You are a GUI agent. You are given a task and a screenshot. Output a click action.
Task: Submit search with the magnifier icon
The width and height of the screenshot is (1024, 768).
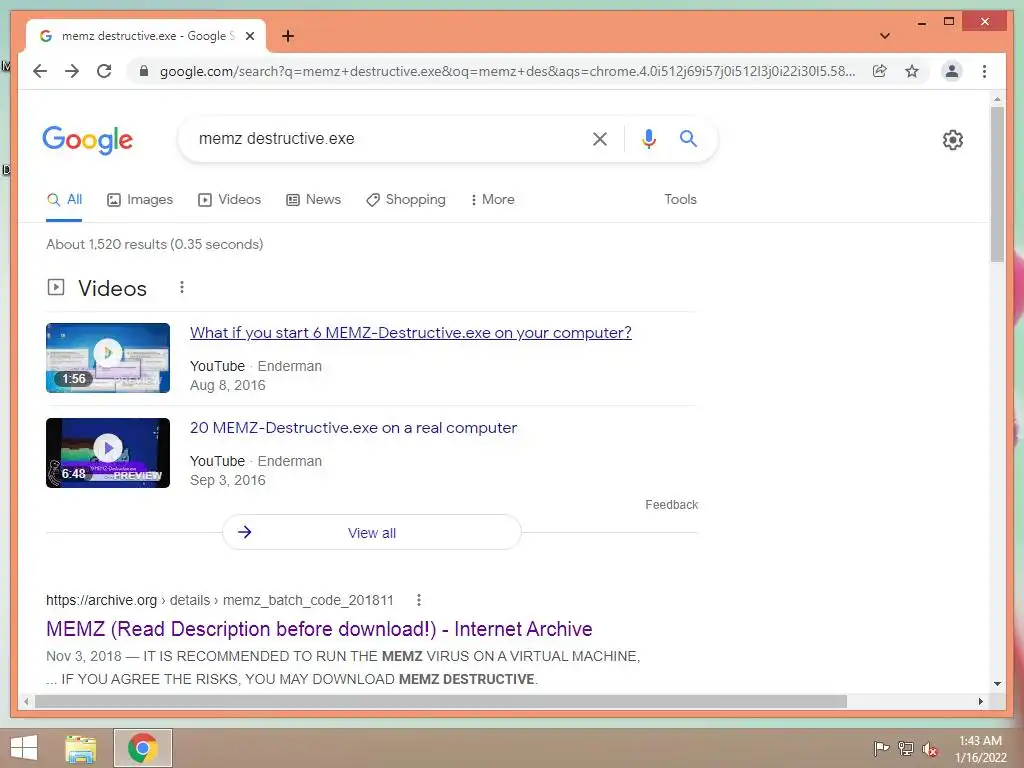pyautogui.click(x=688, y=138)
